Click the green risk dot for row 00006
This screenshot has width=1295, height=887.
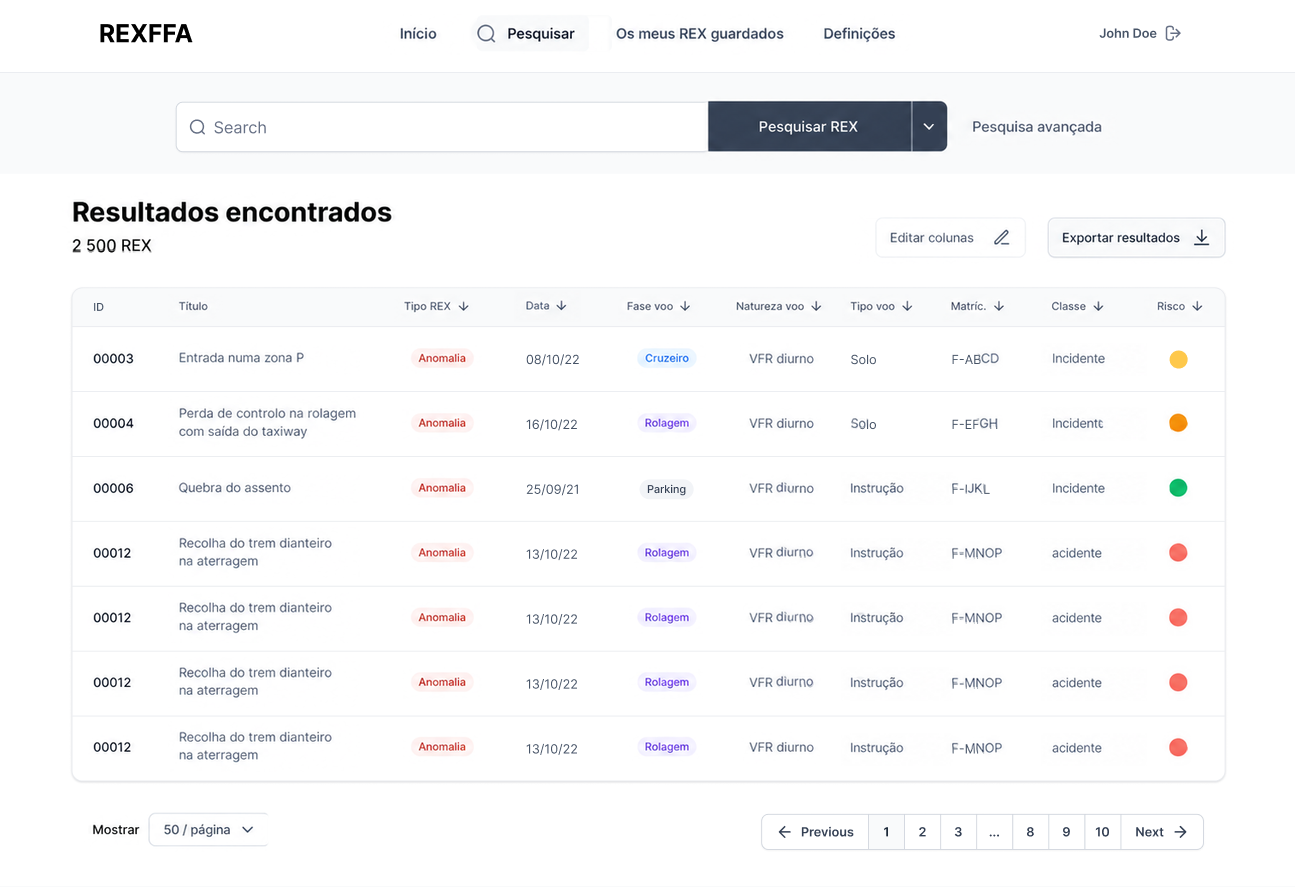(1178, 488)
